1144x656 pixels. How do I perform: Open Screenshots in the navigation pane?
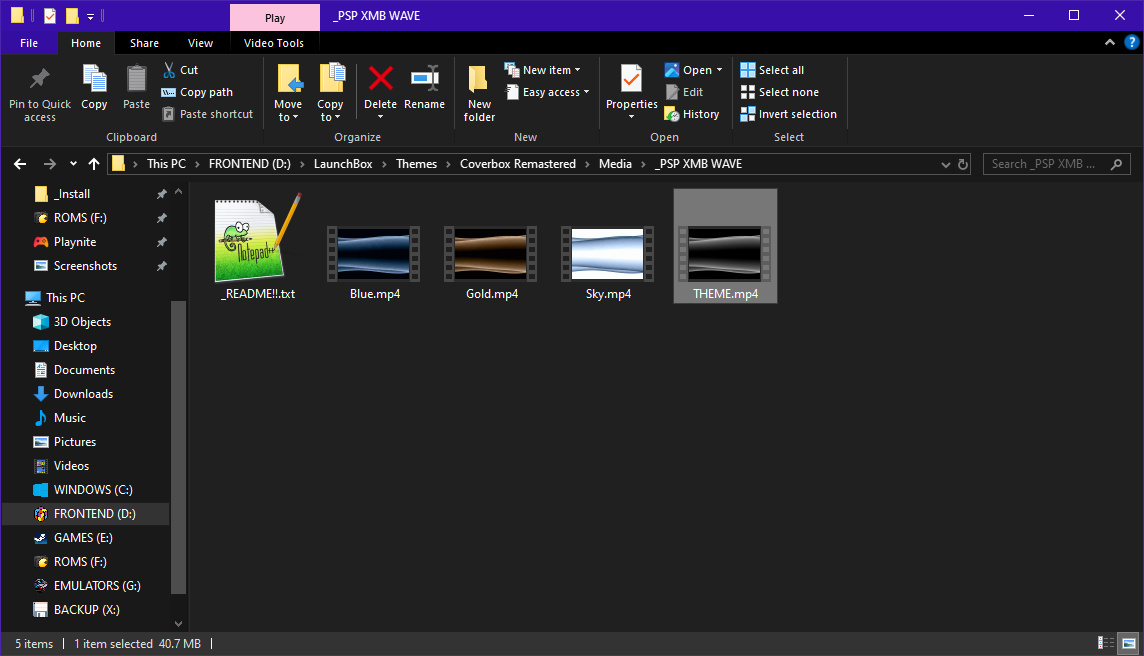click(85, 266)
